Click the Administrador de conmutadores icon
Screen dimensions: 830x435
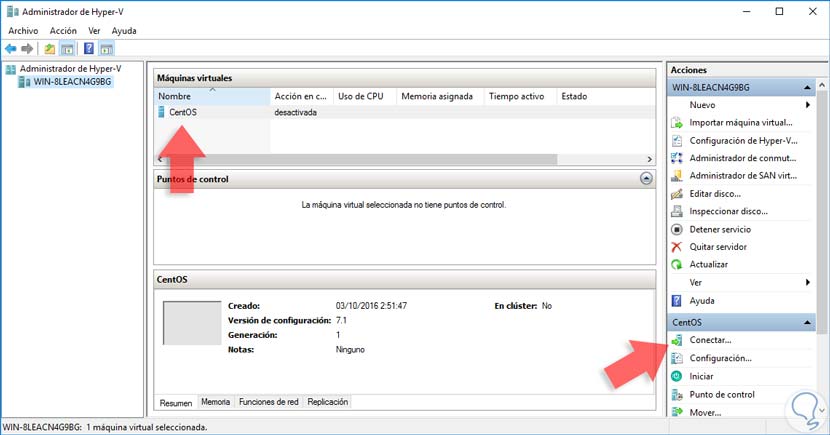(676, 158)
